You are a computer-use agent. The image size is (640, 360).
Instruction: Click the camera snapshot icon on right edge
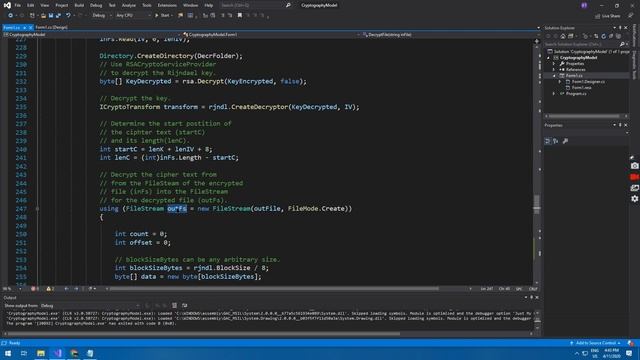click(x=634, y=166)
